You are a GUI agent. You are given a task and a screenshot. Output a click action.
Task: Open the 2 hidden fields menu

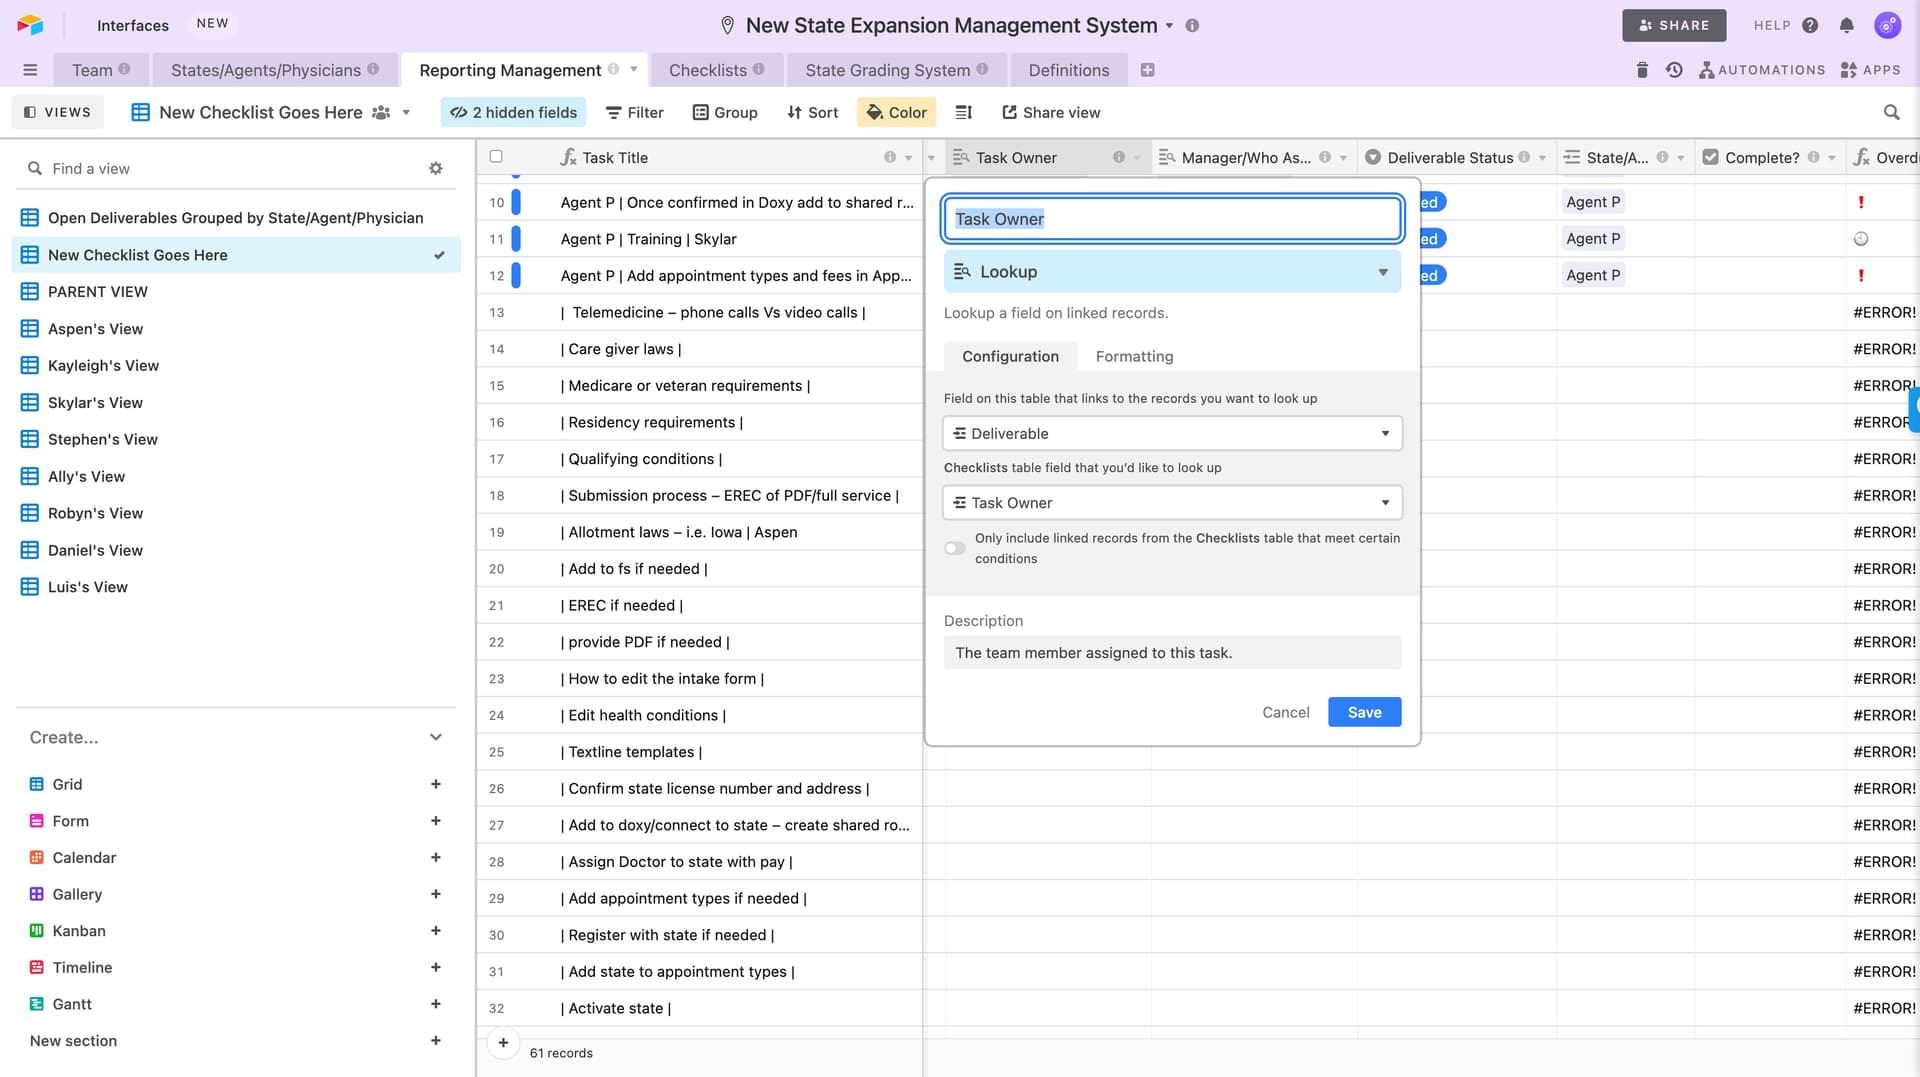513,113
